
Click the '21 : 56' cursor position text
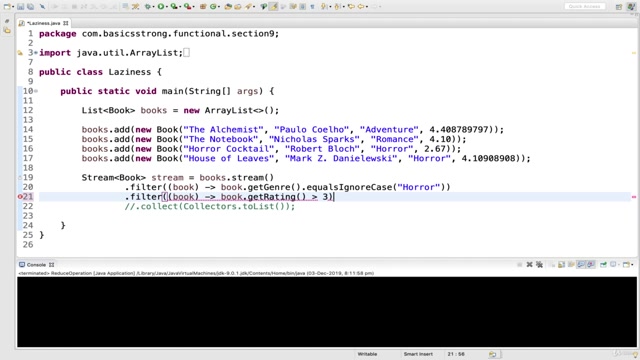click(x=456, y=354)
